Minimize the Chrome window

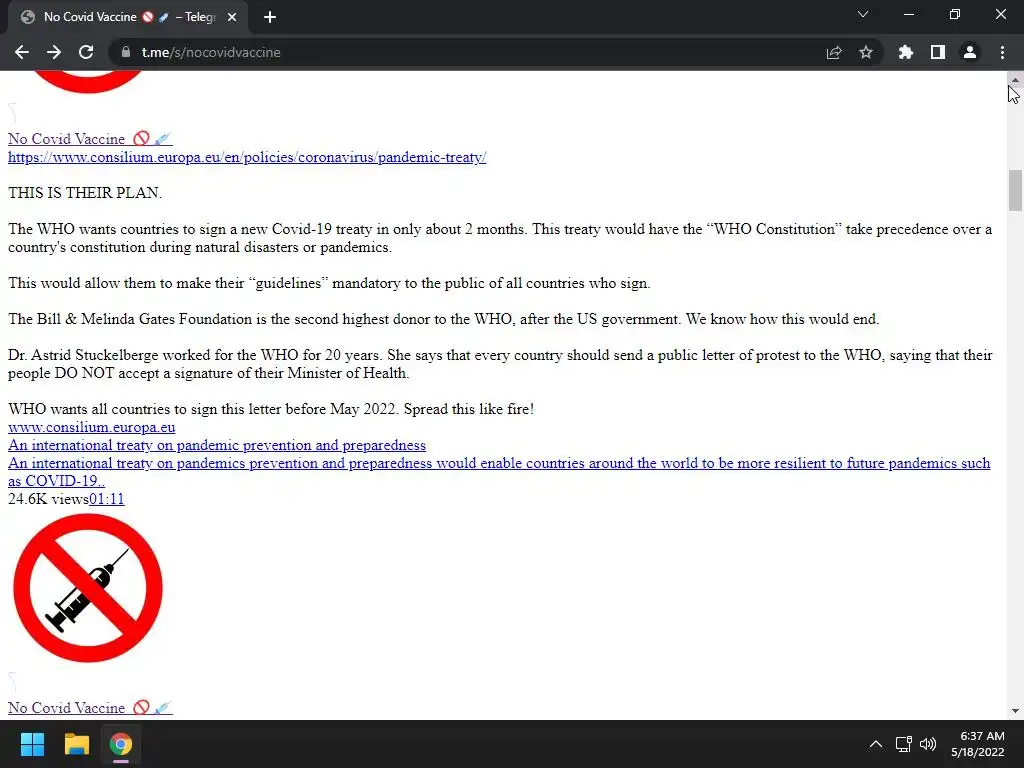pyautogui.click(x=908, y=14)
